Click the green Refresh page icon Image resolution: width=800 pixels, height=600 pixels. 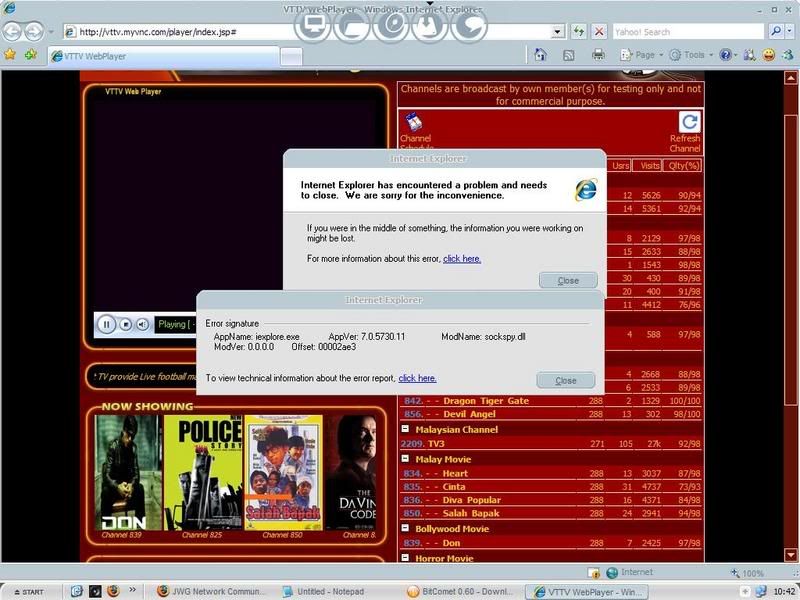(x=579, y=32)
